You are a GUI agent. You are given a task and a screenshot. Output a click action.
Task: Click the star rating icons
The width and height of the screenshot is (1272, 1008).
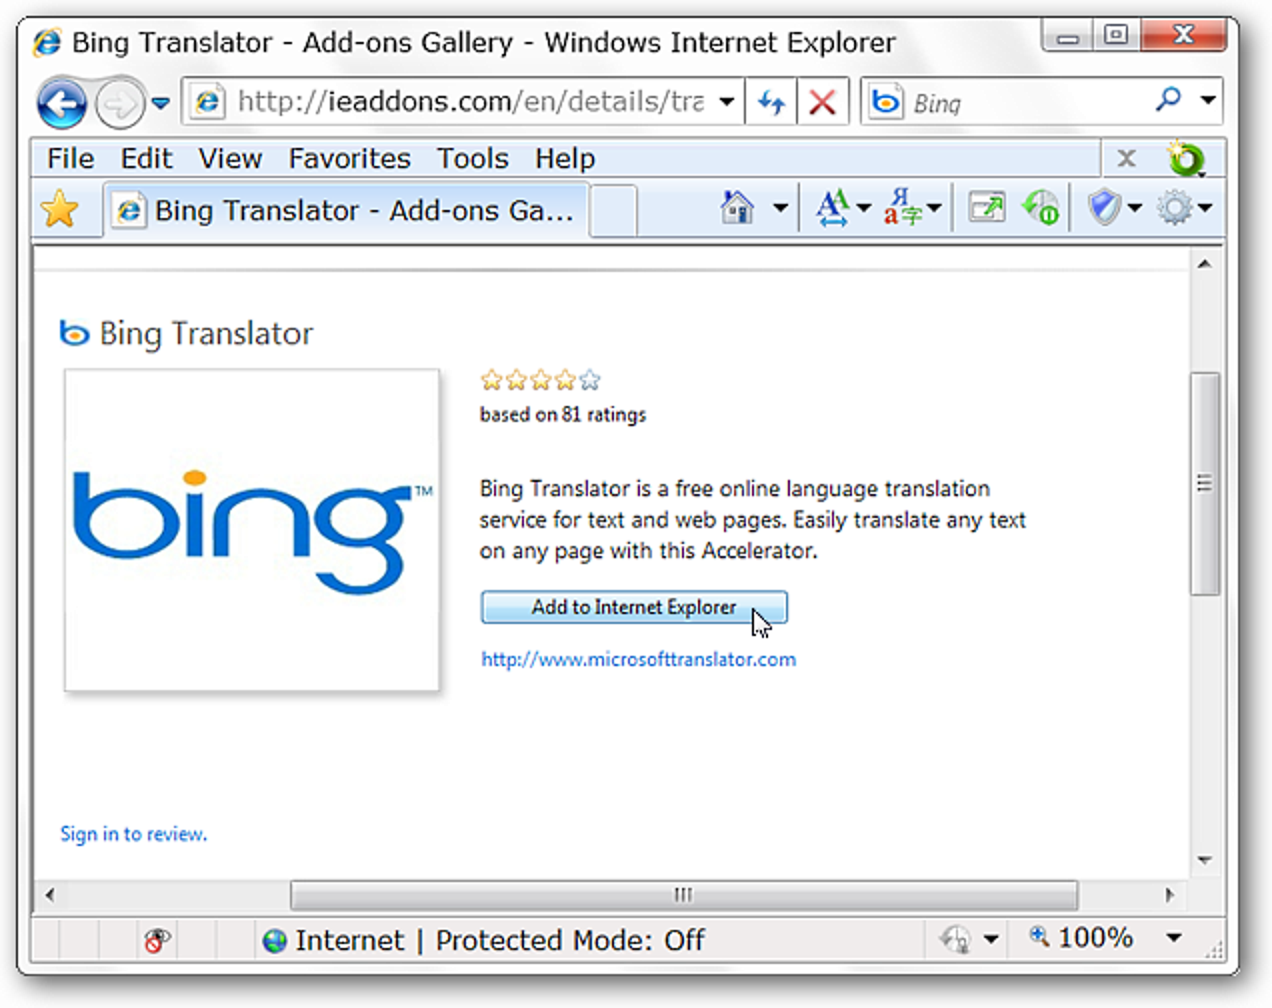[540, 380]
